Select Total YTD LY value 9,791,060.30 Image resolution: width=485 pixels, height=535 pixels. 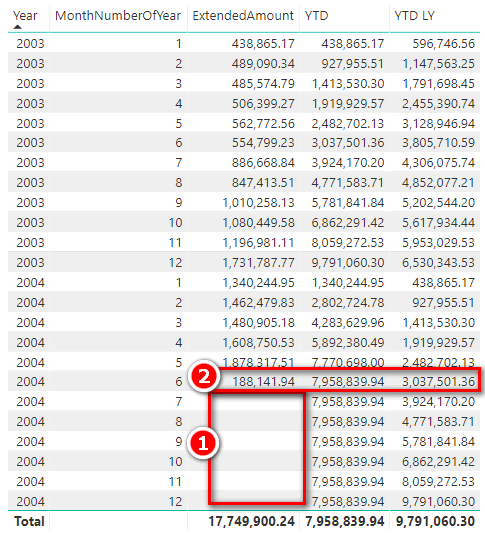[x=435, y=521]
